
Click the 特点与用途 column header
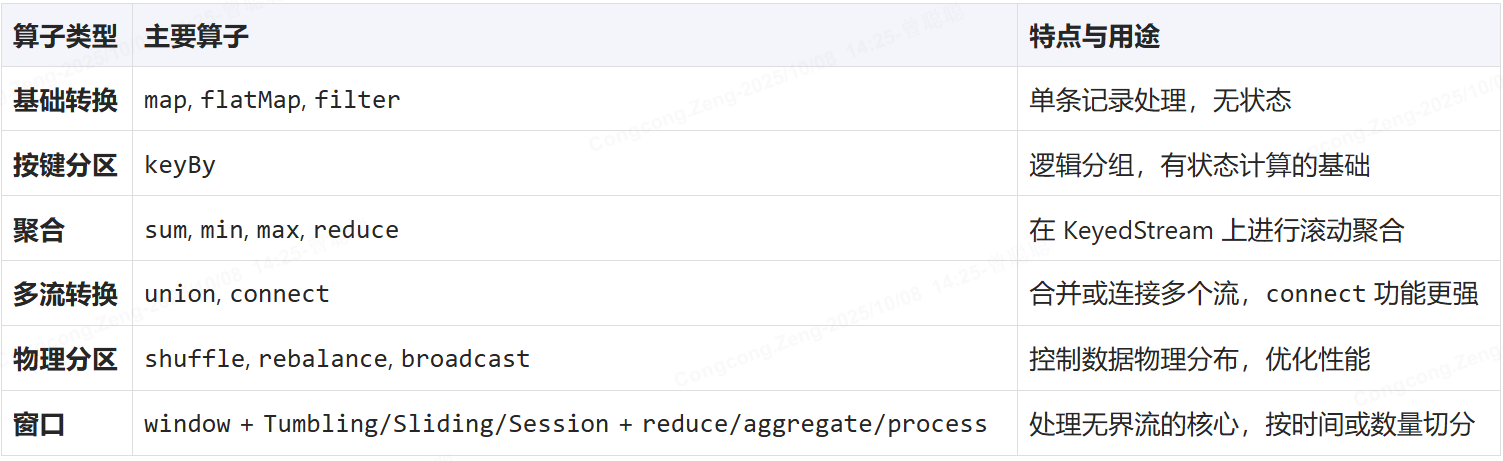pos(1094,38)
